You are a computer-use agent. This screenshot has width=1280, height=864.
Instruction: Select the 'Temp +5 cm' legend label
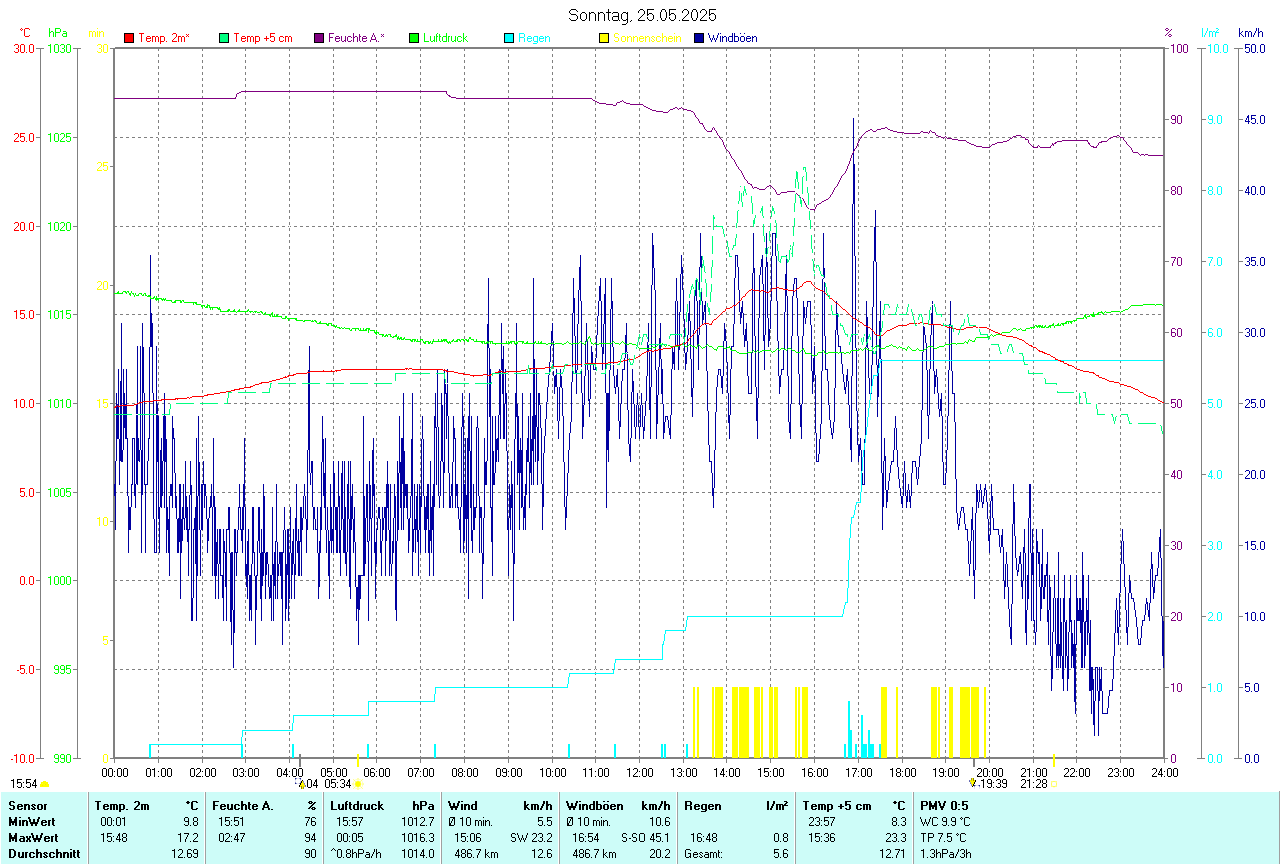(x=262, y=38)
